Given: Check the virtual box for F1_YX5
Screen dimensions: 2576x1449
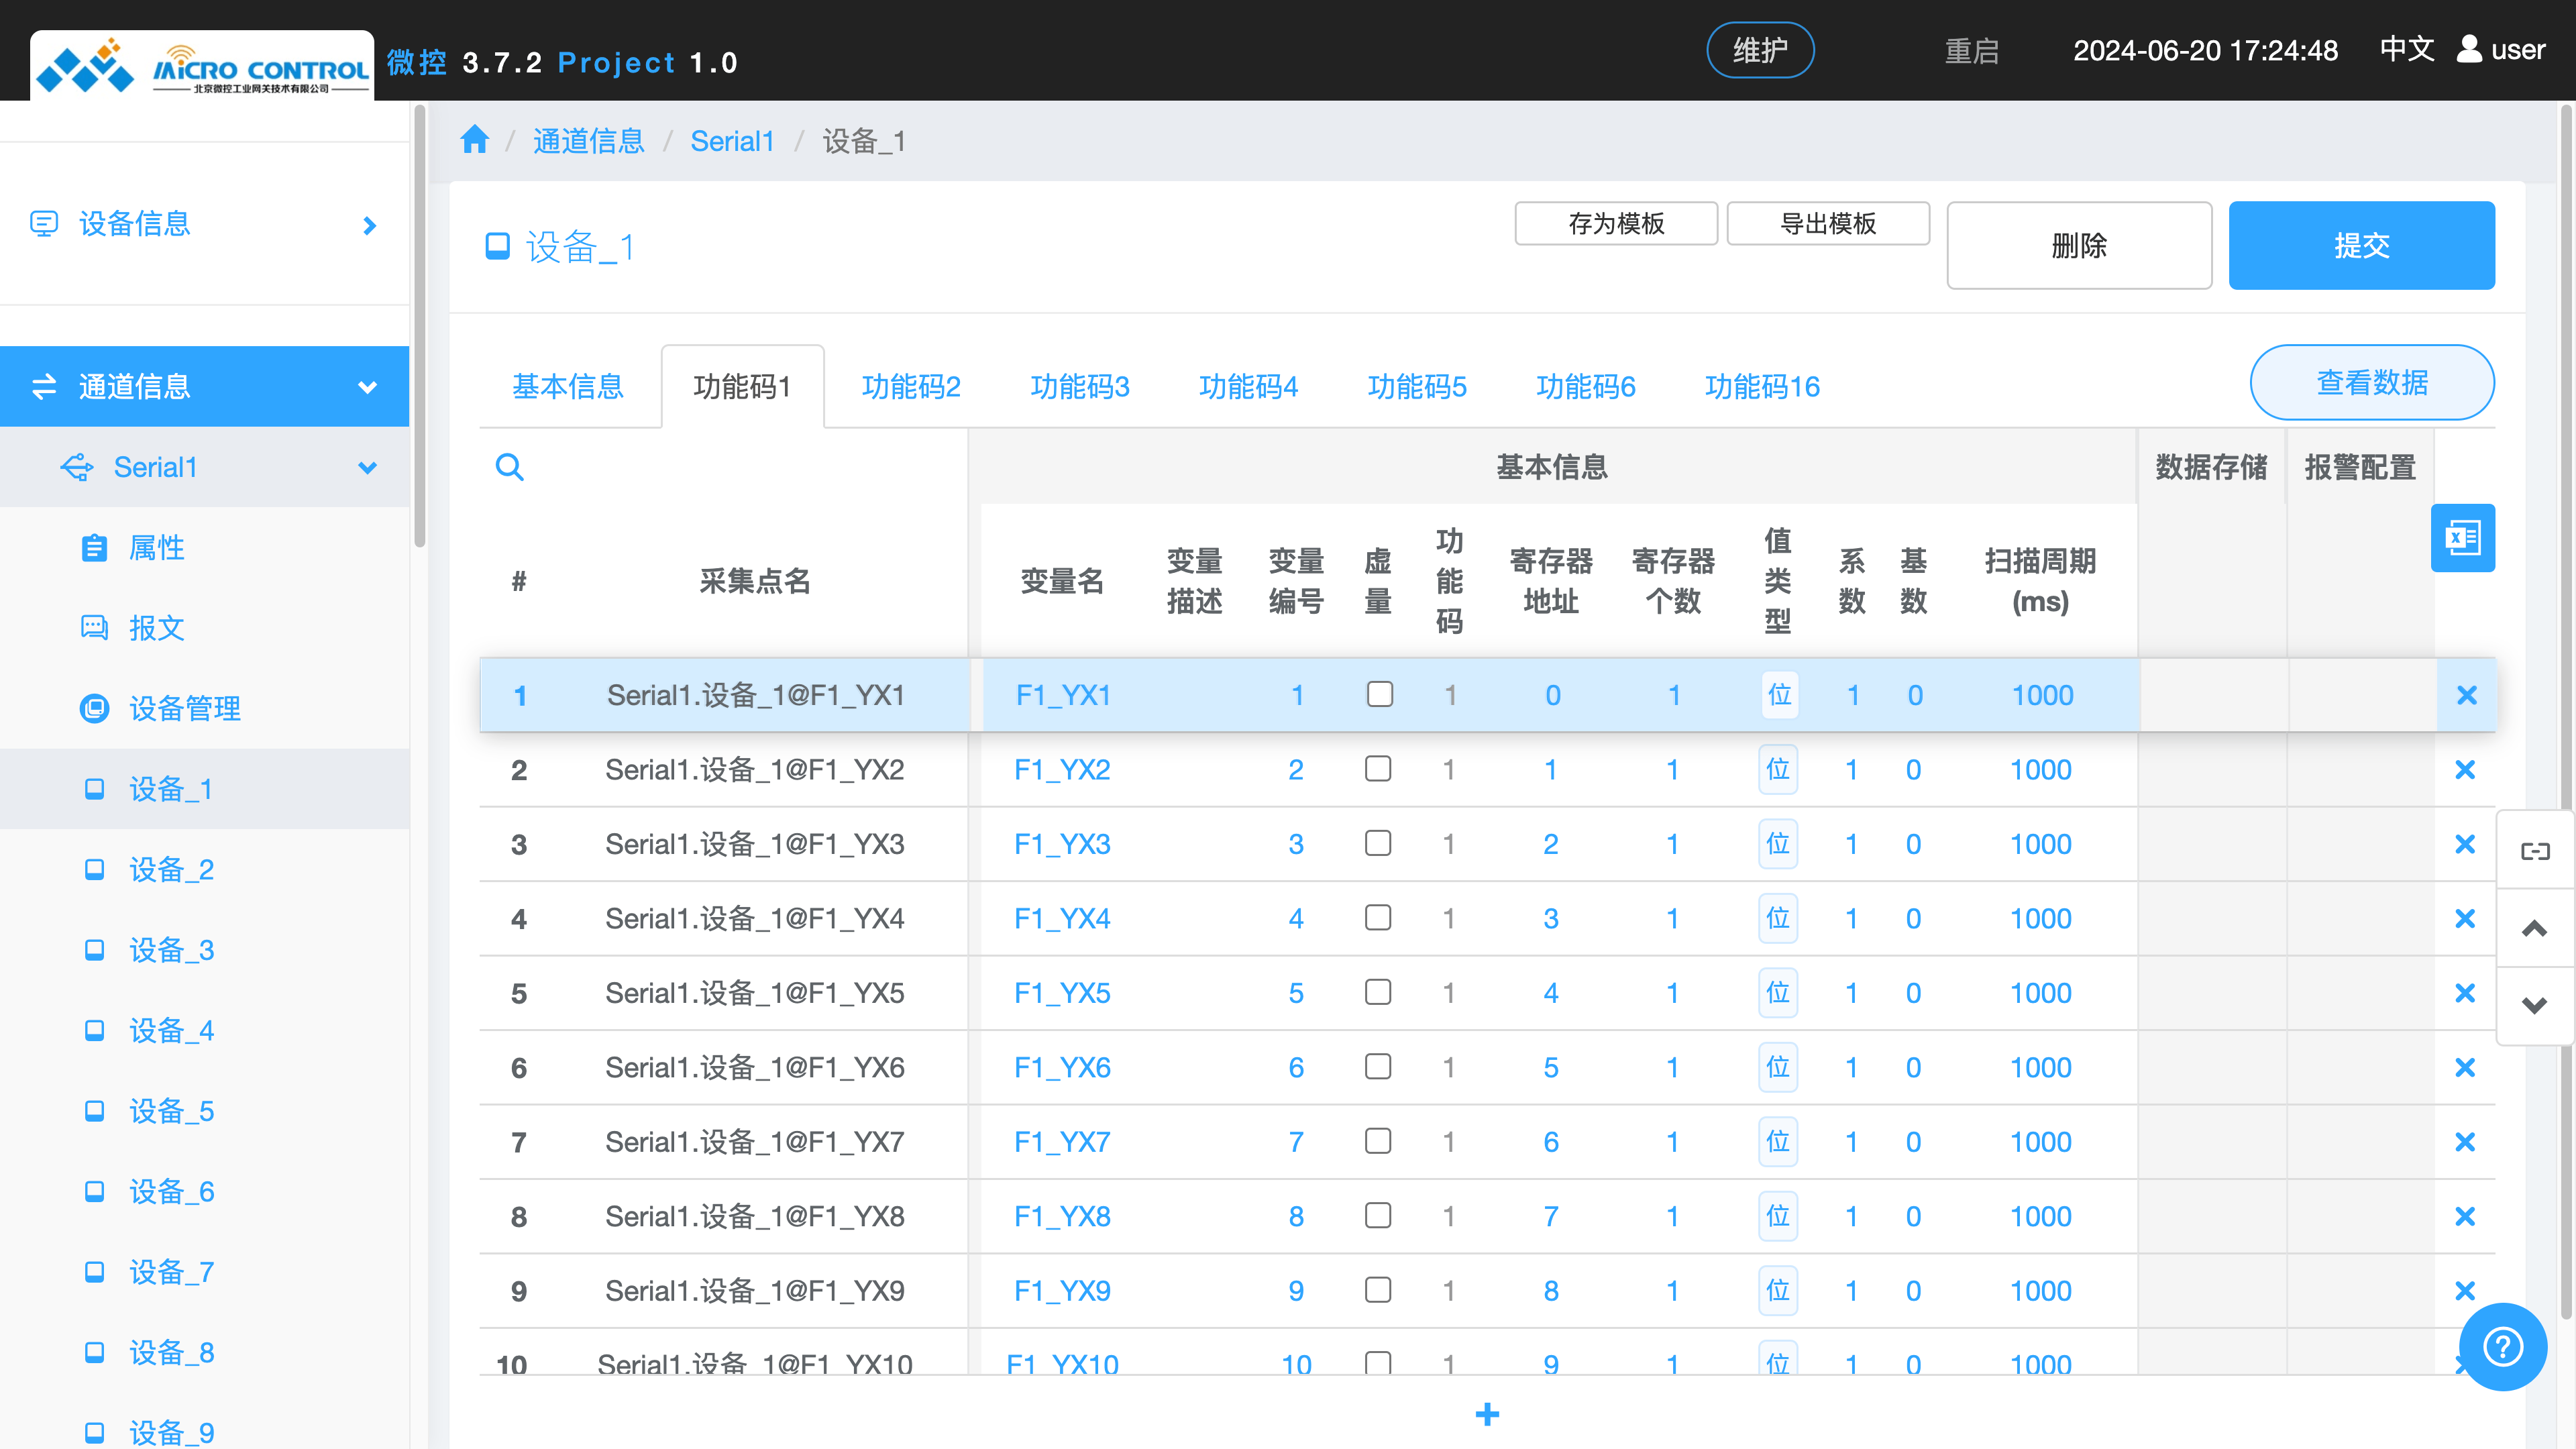Looking at the screenshot, I should pos(1377,992).
